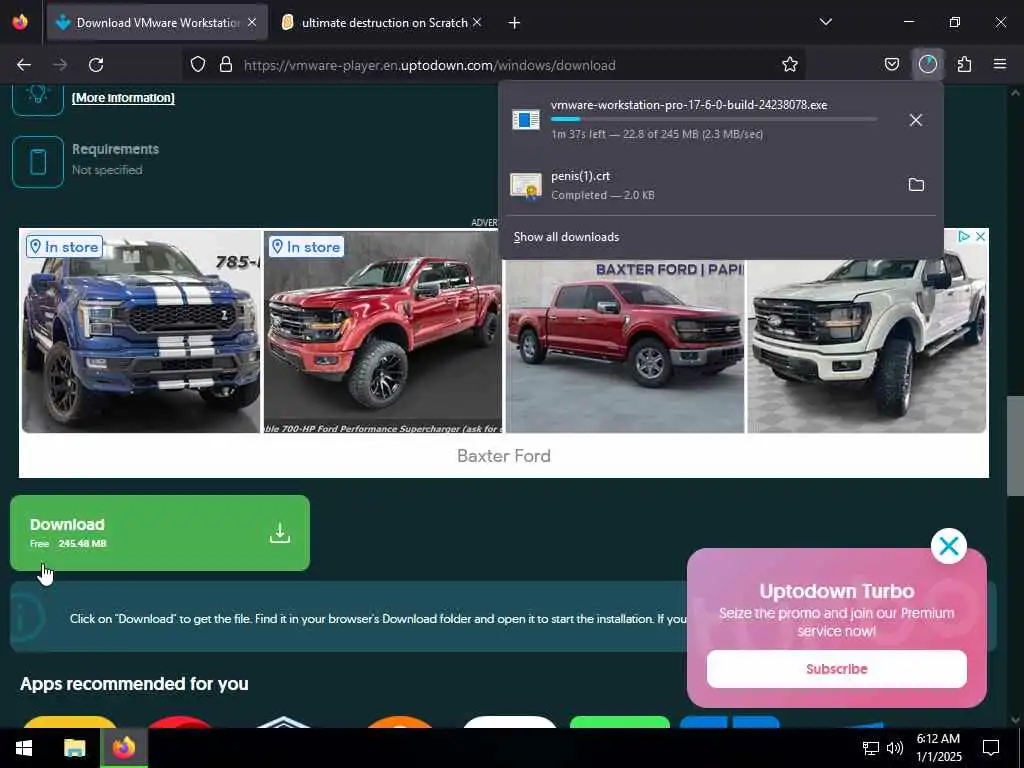Close the Baxter Ford ad
Viewport: 1024px width, 768px height.
980,236
